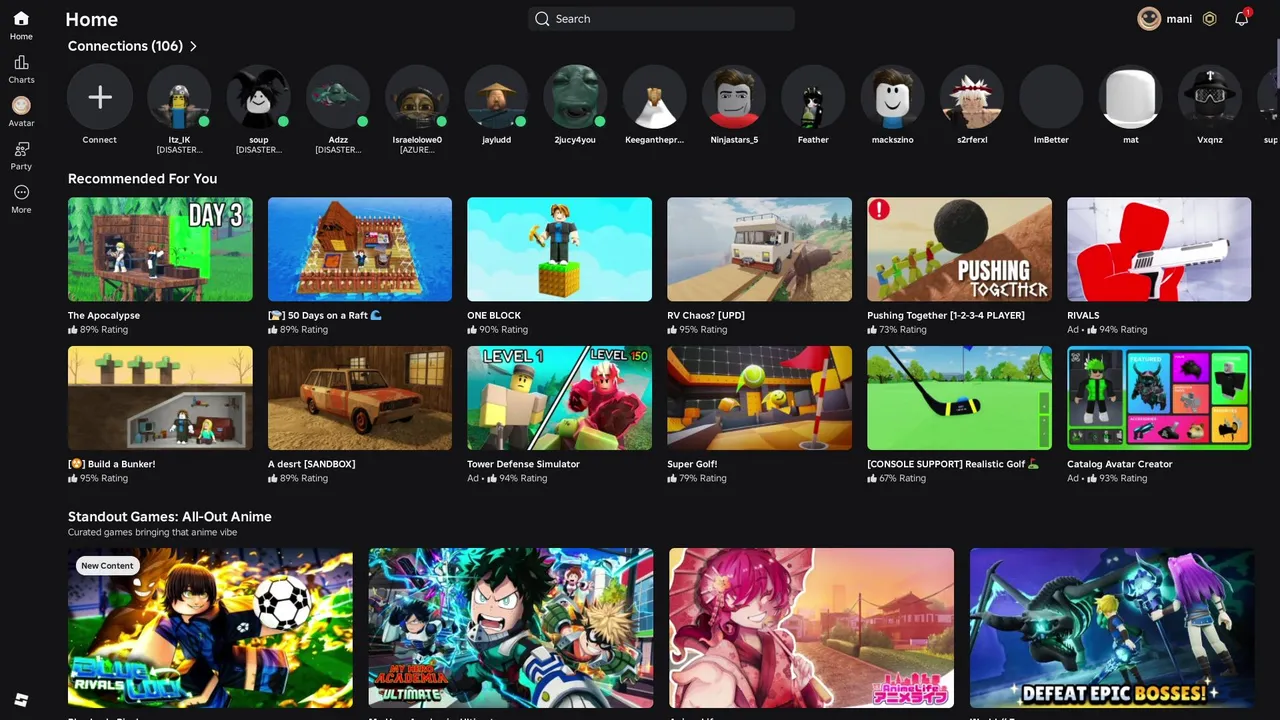
Task: Open Realistic Golf game thumbnail
Action: point(959,398)
